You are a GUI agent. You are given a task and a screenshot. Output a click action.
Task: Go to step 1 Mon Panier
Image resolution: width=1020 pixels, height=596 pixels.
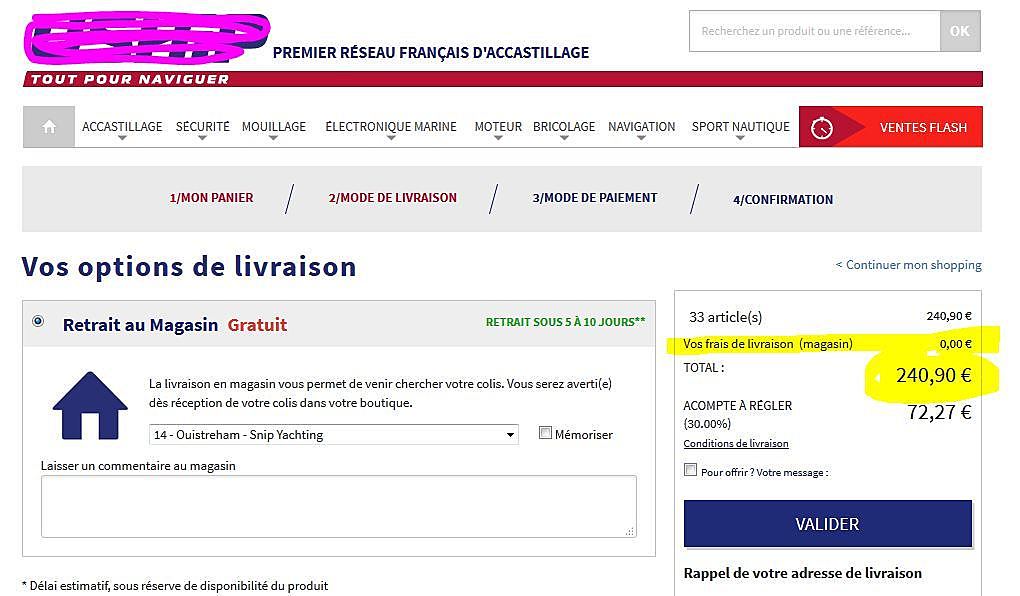pyautogui.click(x=211, y=198)
